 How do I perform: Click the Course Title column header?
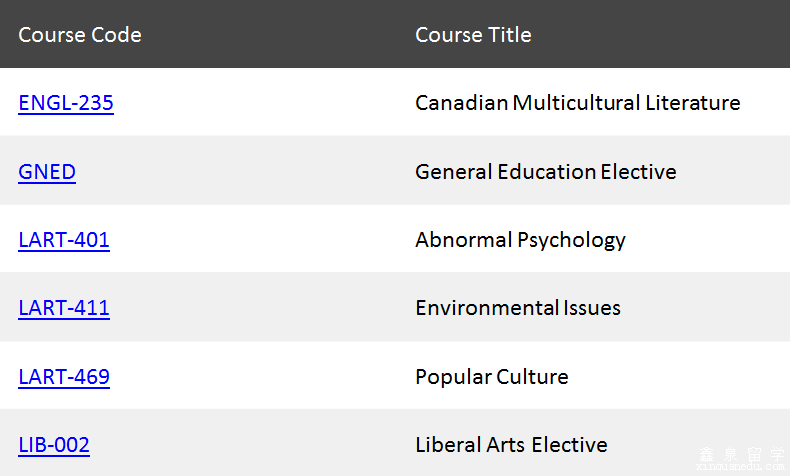pos(473,35)
